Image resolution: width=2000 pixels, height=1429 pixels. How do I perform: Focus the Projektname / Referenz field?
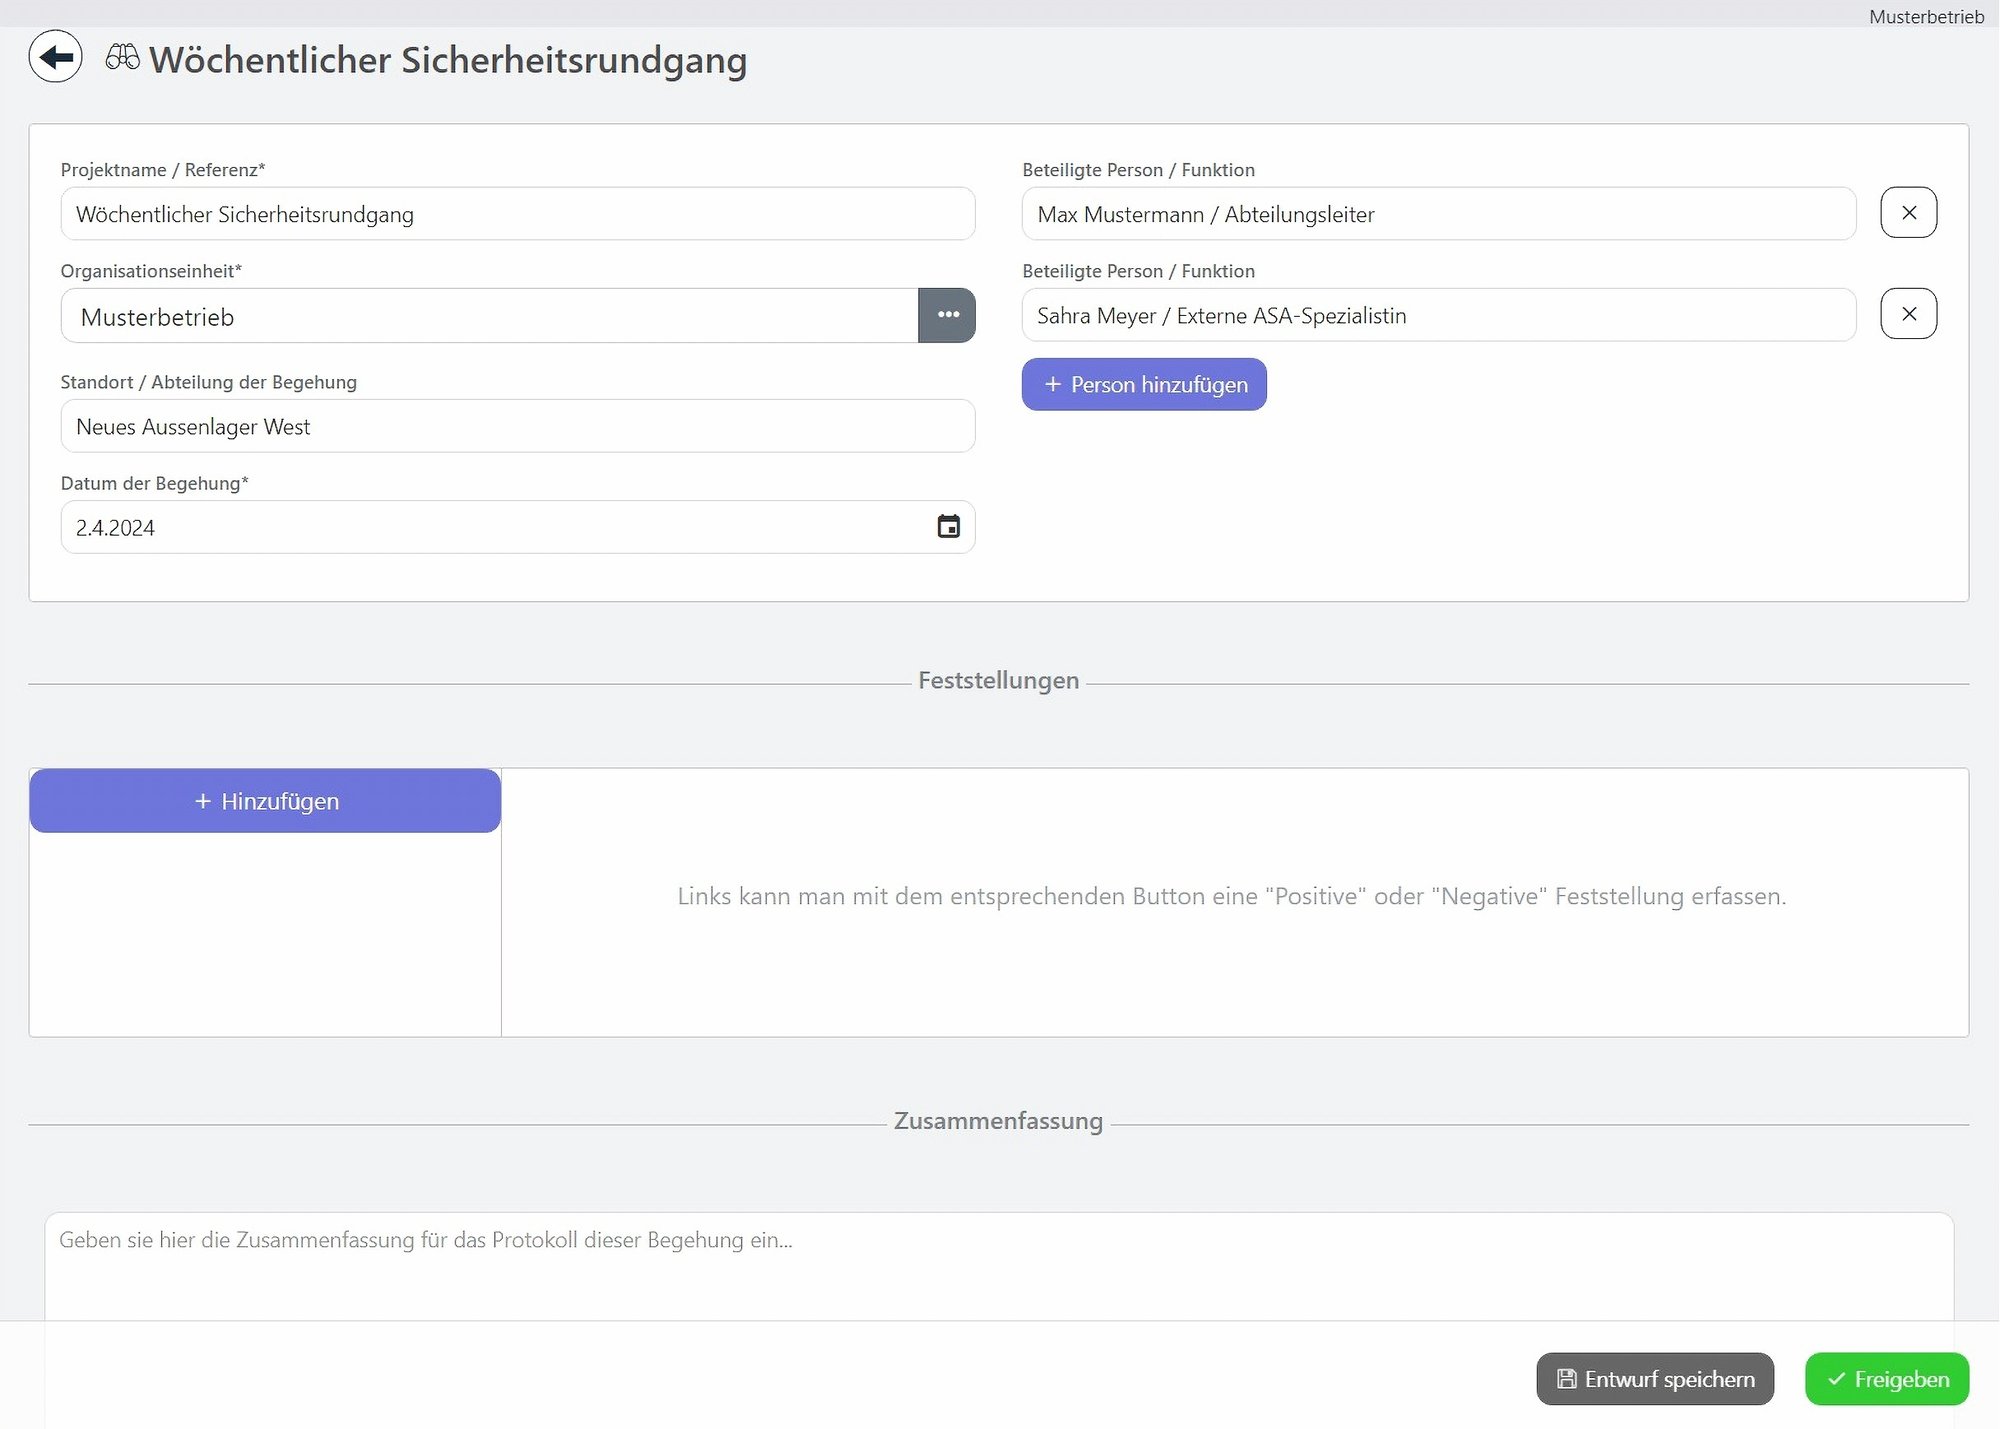point(517,213)
